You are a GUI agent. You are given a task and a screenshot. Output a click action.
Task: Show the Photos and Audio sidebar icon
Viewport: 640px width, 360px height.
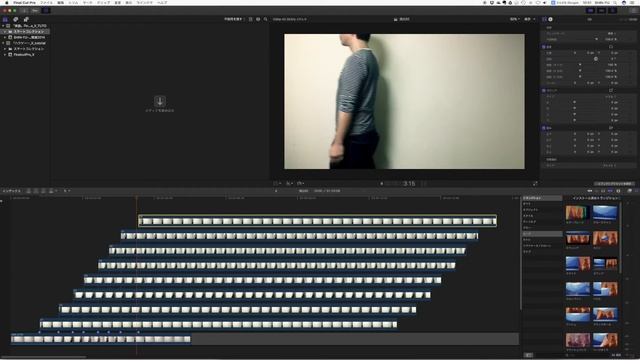coord(16,19)
